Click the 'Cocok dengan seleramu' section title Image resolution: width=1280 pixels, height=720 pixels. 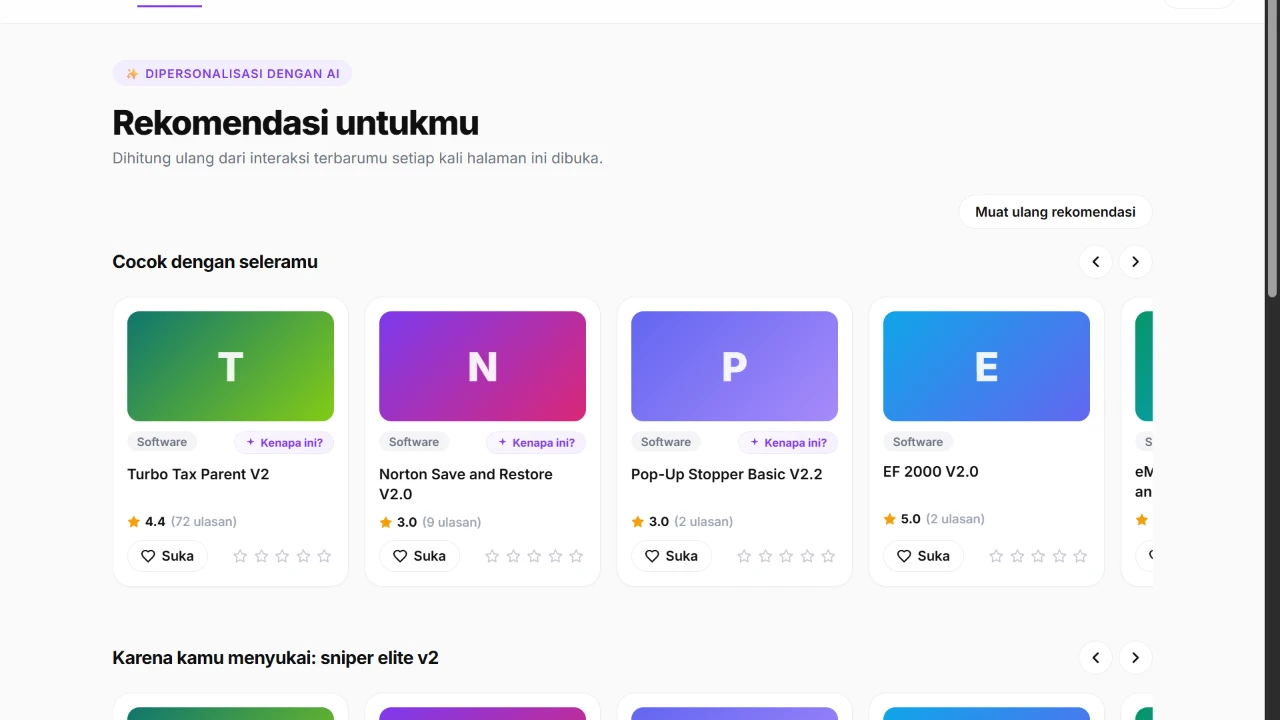215,262
